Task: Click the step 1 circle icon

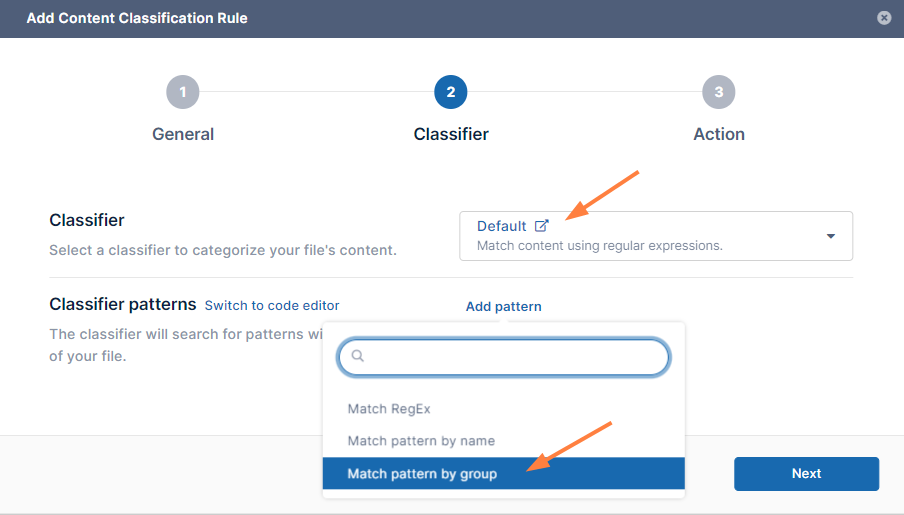Action: click(x=183, y=93)
